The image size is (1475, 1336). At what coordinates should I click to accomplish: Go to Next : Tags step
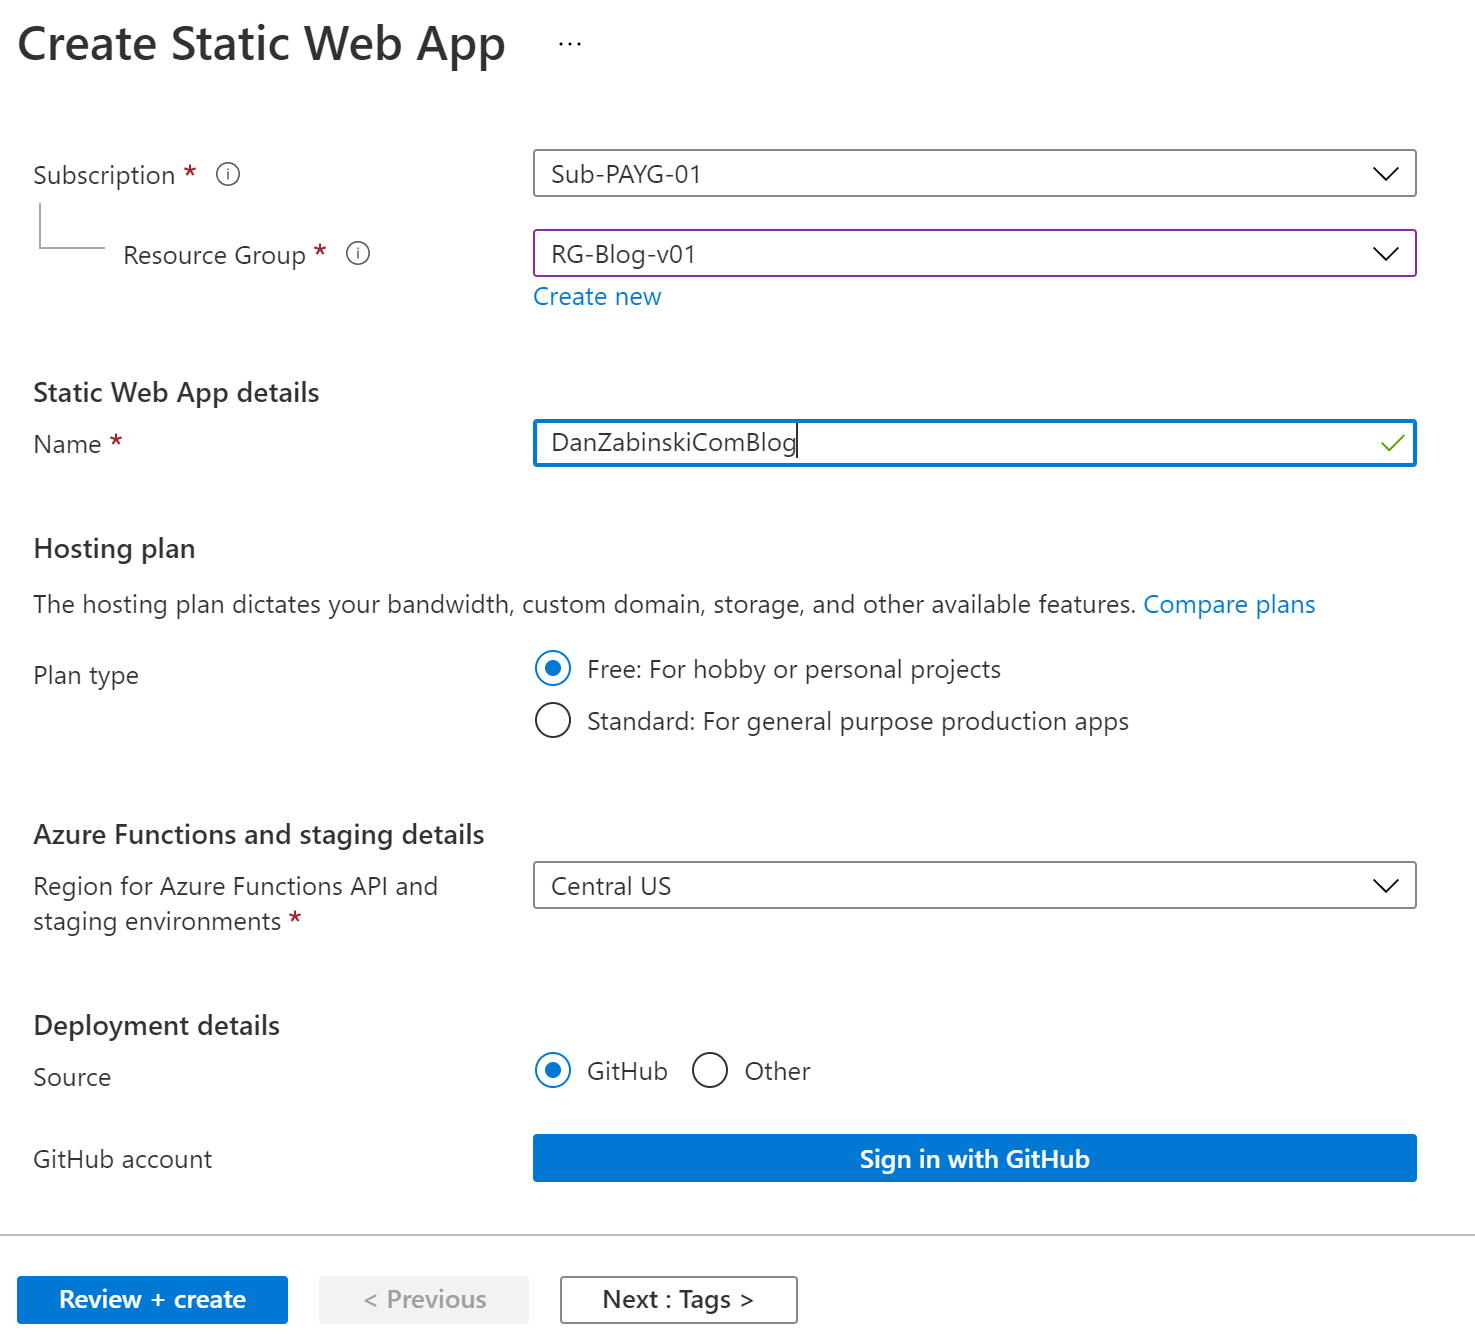pos(679,1299)
